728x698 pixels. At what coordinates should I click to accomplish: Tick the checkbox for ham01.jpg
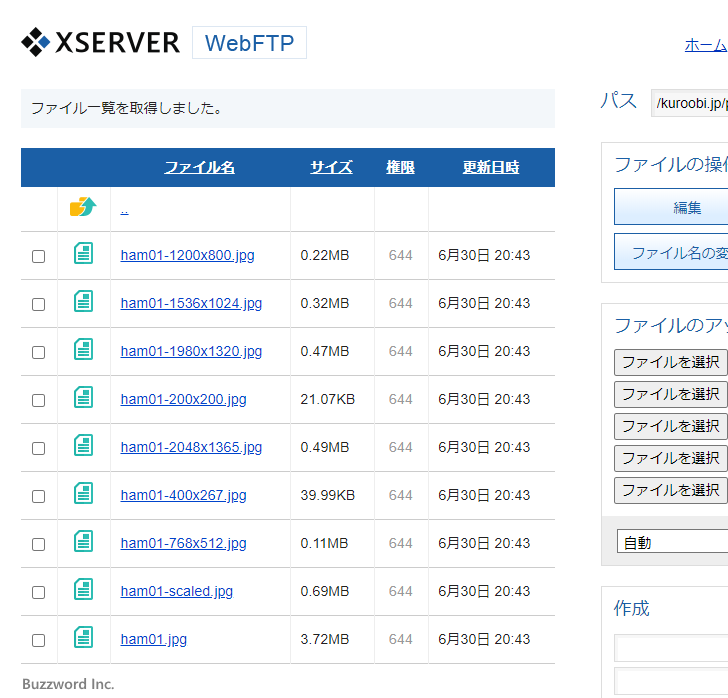39,640
